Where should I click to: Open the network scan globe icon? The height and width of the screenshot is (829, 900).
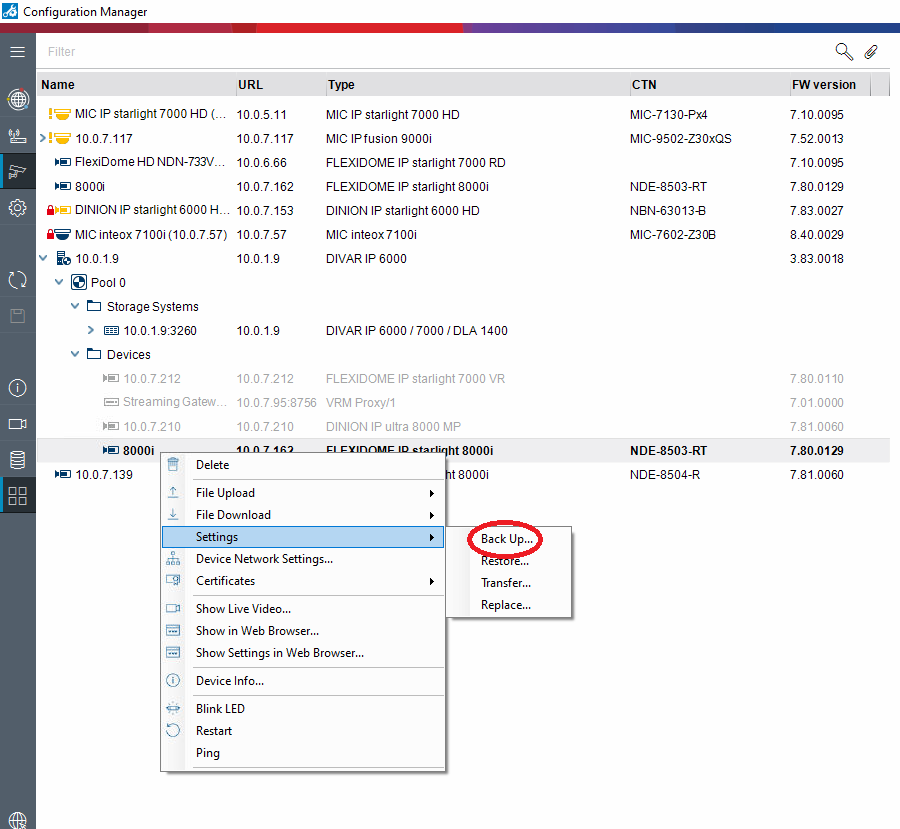pos(18,99)
